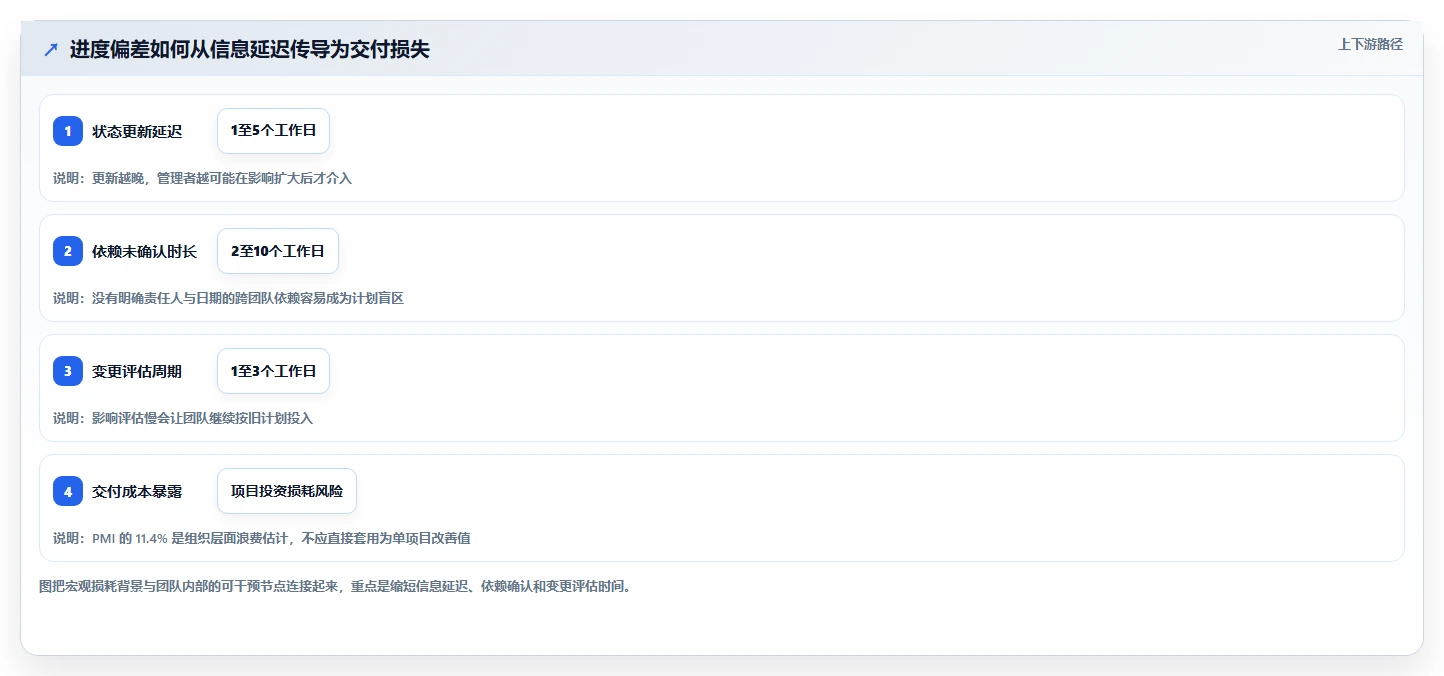Click the note about 跨团队依赖容易成为计划盲区
This screenshot has height=676, width=1444.
(x=228, y=298)
